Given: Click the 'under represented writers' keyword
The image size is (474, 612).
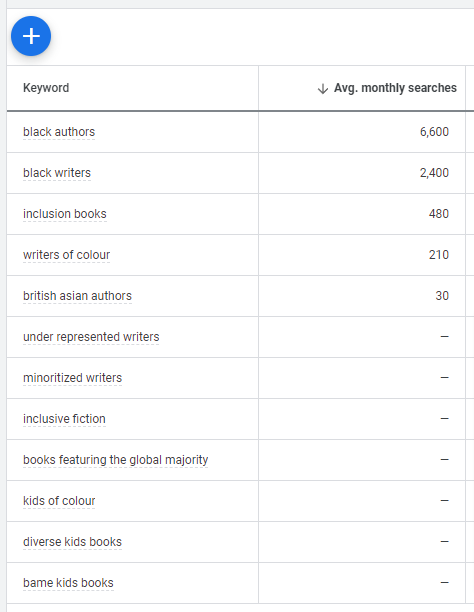Looking at the screenshot, I should (91, 337).
